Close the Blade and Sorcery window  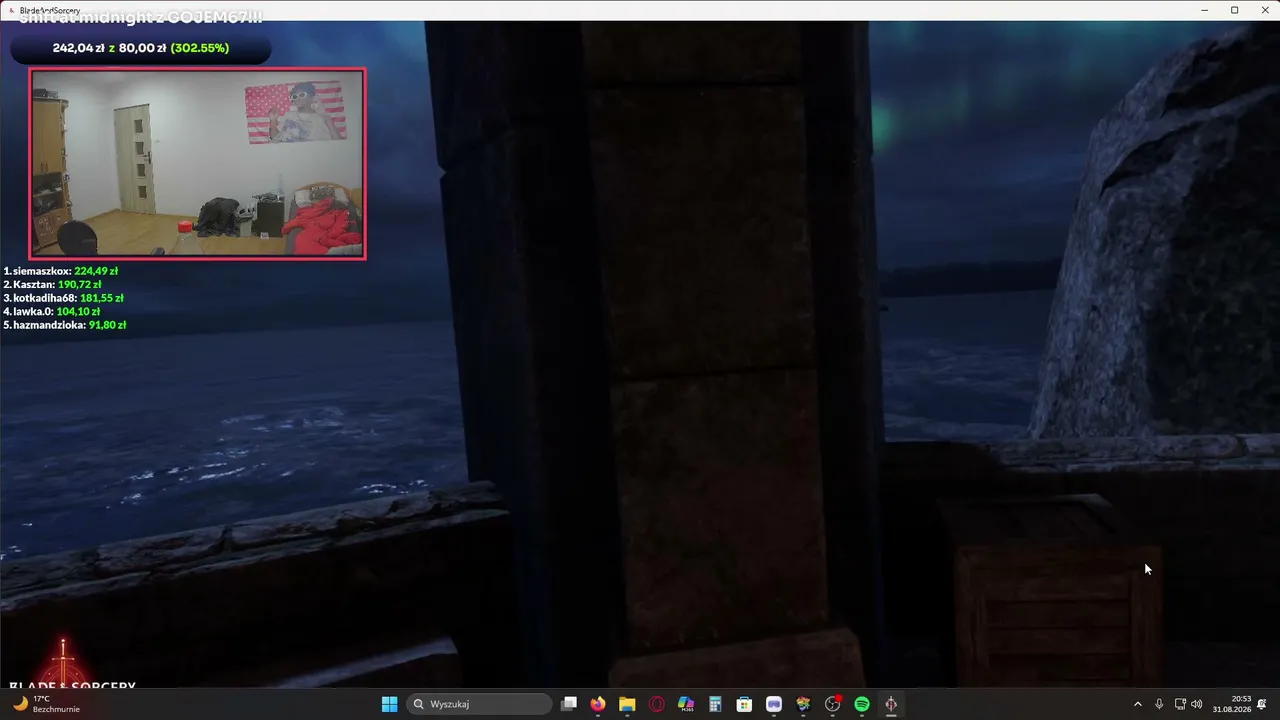1265,10
